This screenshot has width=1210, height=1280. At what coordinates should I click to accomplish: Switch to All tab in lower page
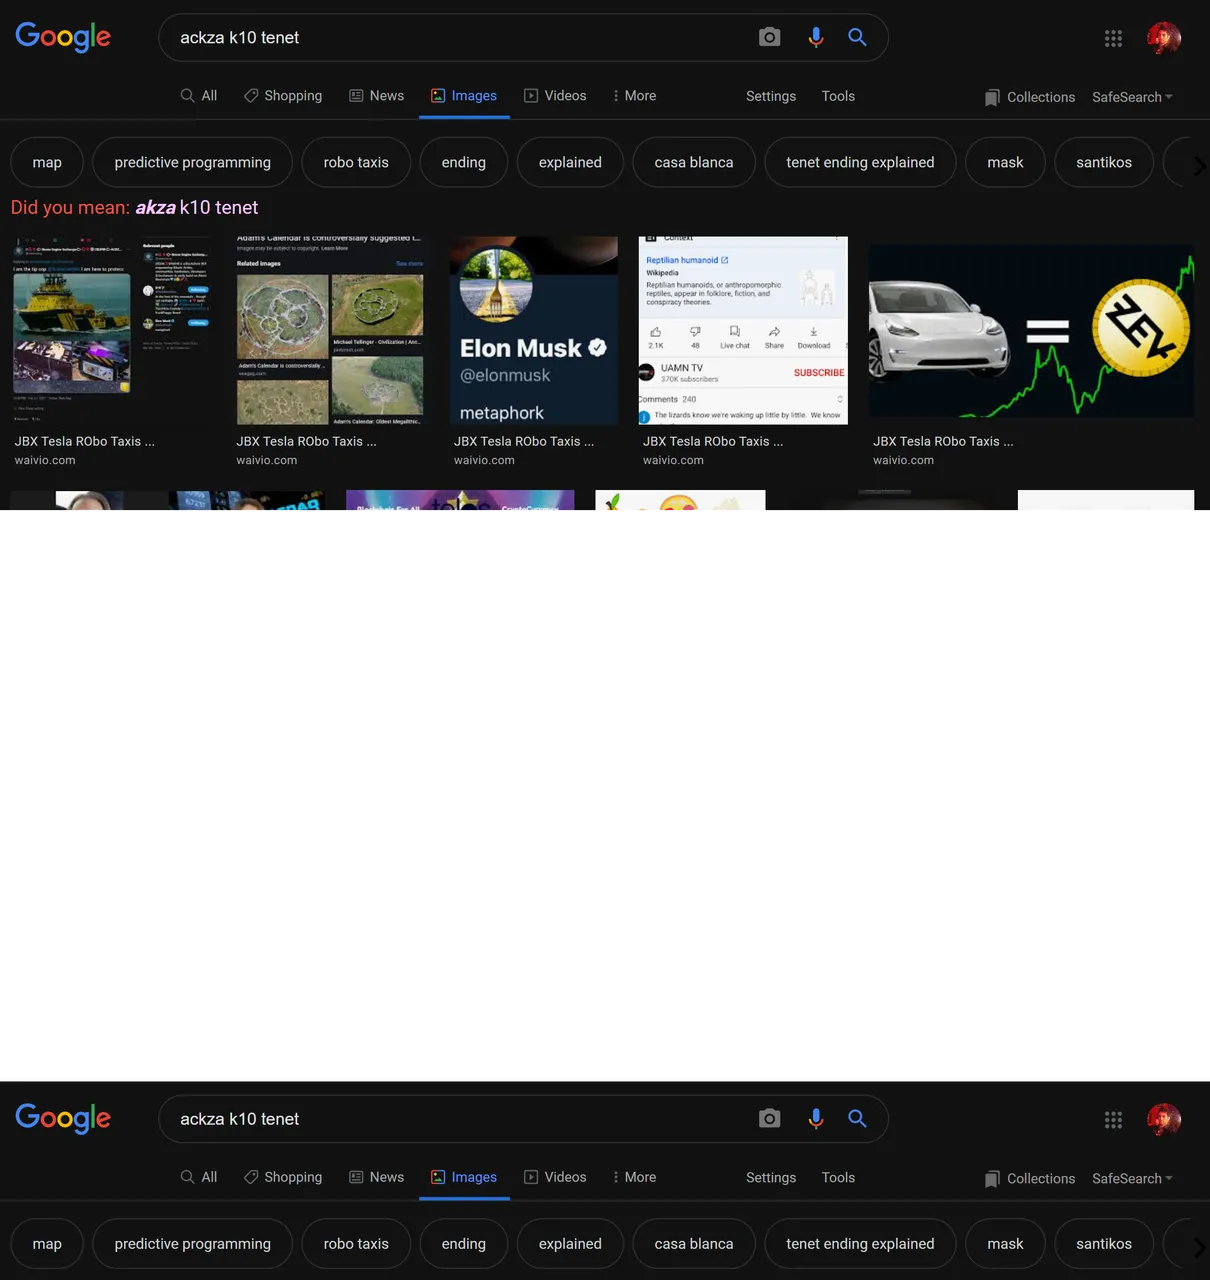199,1177
